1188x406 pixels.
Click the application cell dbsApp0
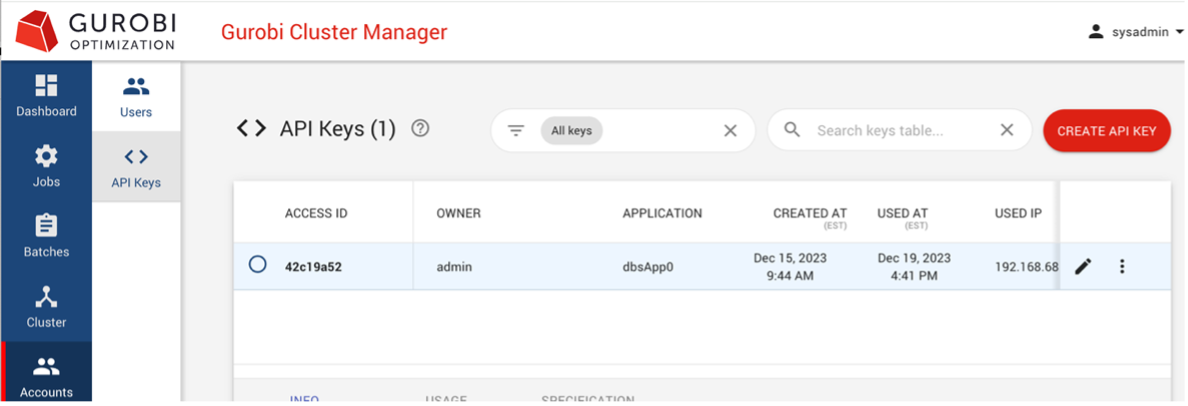click(x=648, y=267)
